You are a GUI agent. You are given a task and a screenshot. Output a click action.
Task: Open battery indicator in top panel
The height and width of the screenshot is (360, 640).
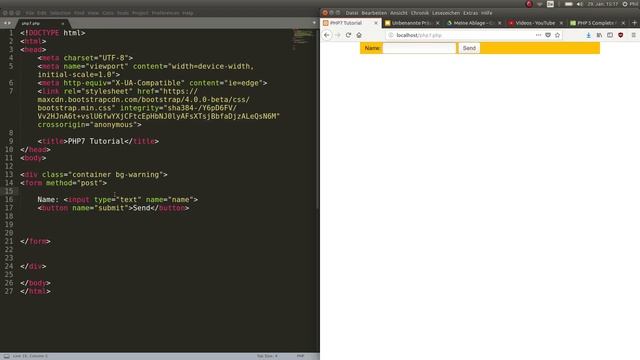tap(569, 4)
